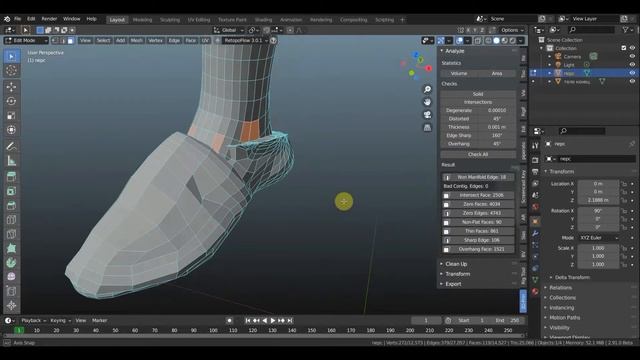Select the Transform tool
The width and height of the screenshot is (640, 360).
pos(11,130)
